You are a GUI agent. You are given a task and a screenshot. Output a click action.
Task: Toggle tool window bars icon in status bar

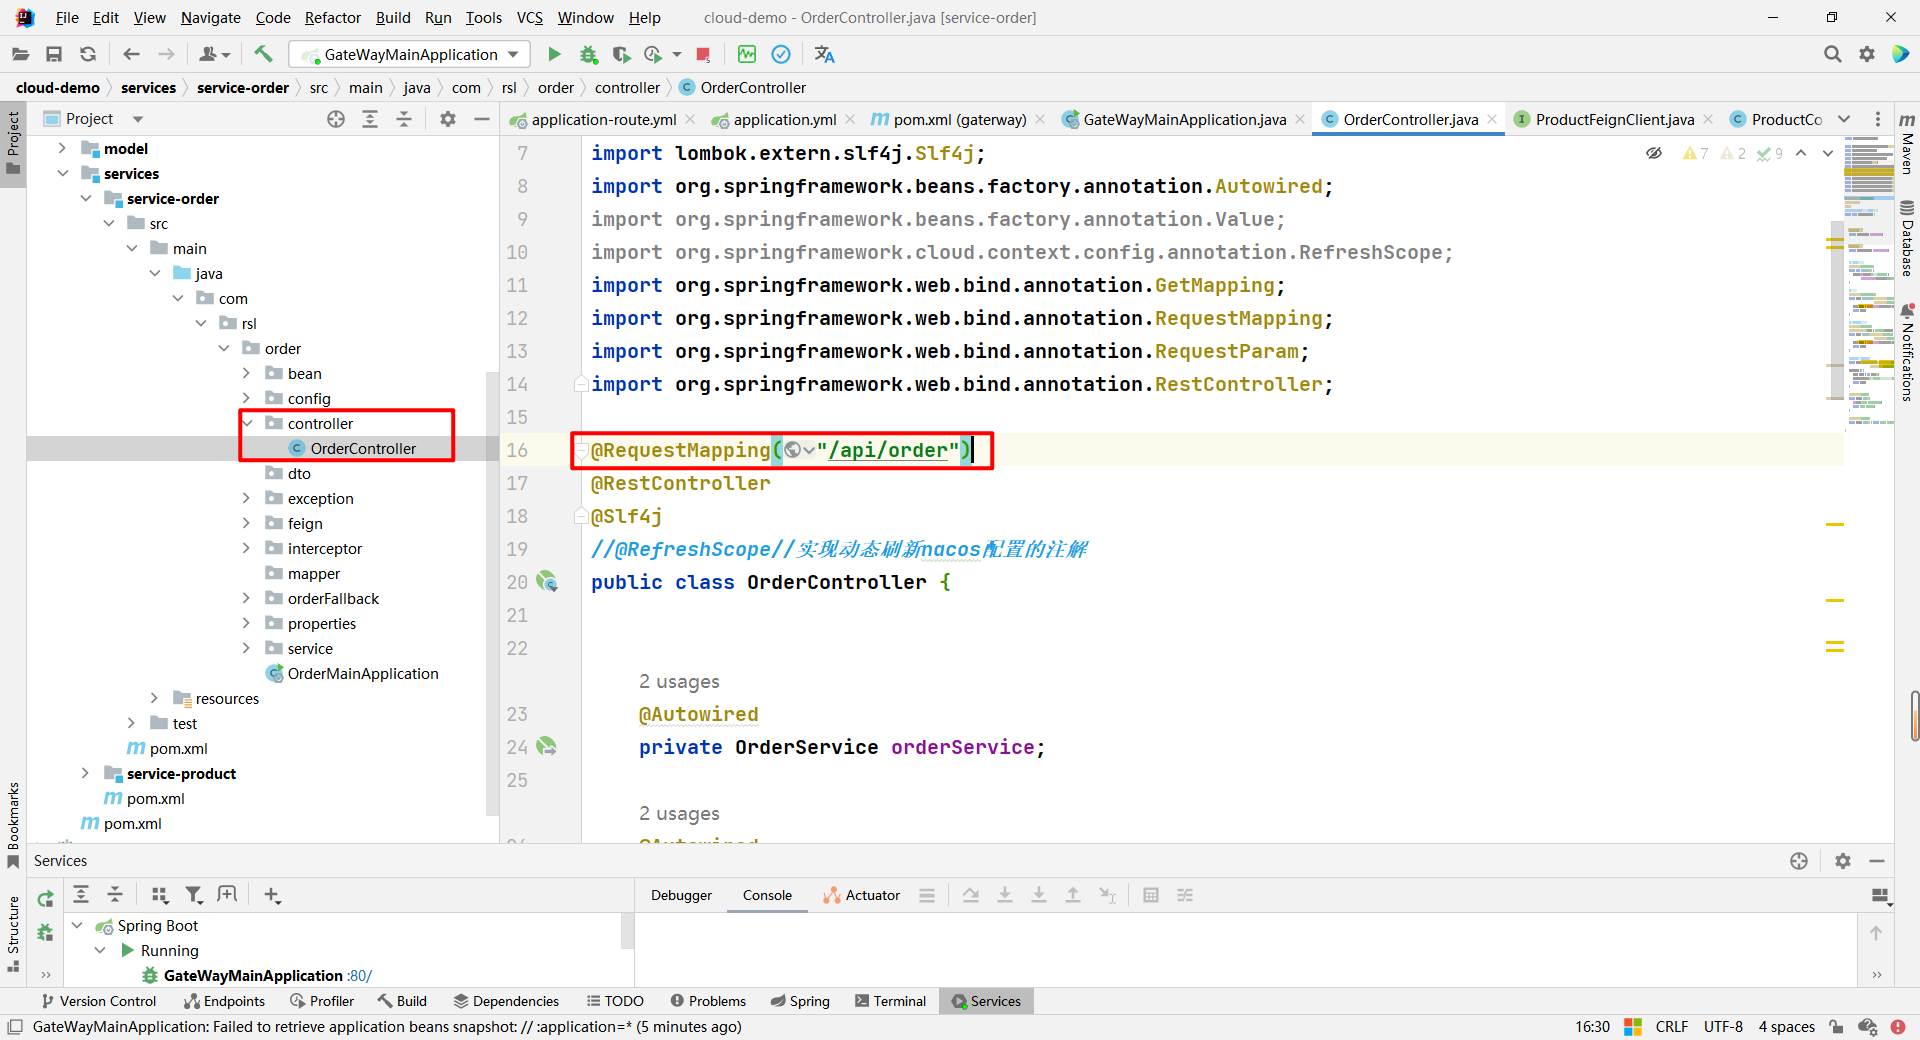pyautogui.click(x=15, y=1027)
